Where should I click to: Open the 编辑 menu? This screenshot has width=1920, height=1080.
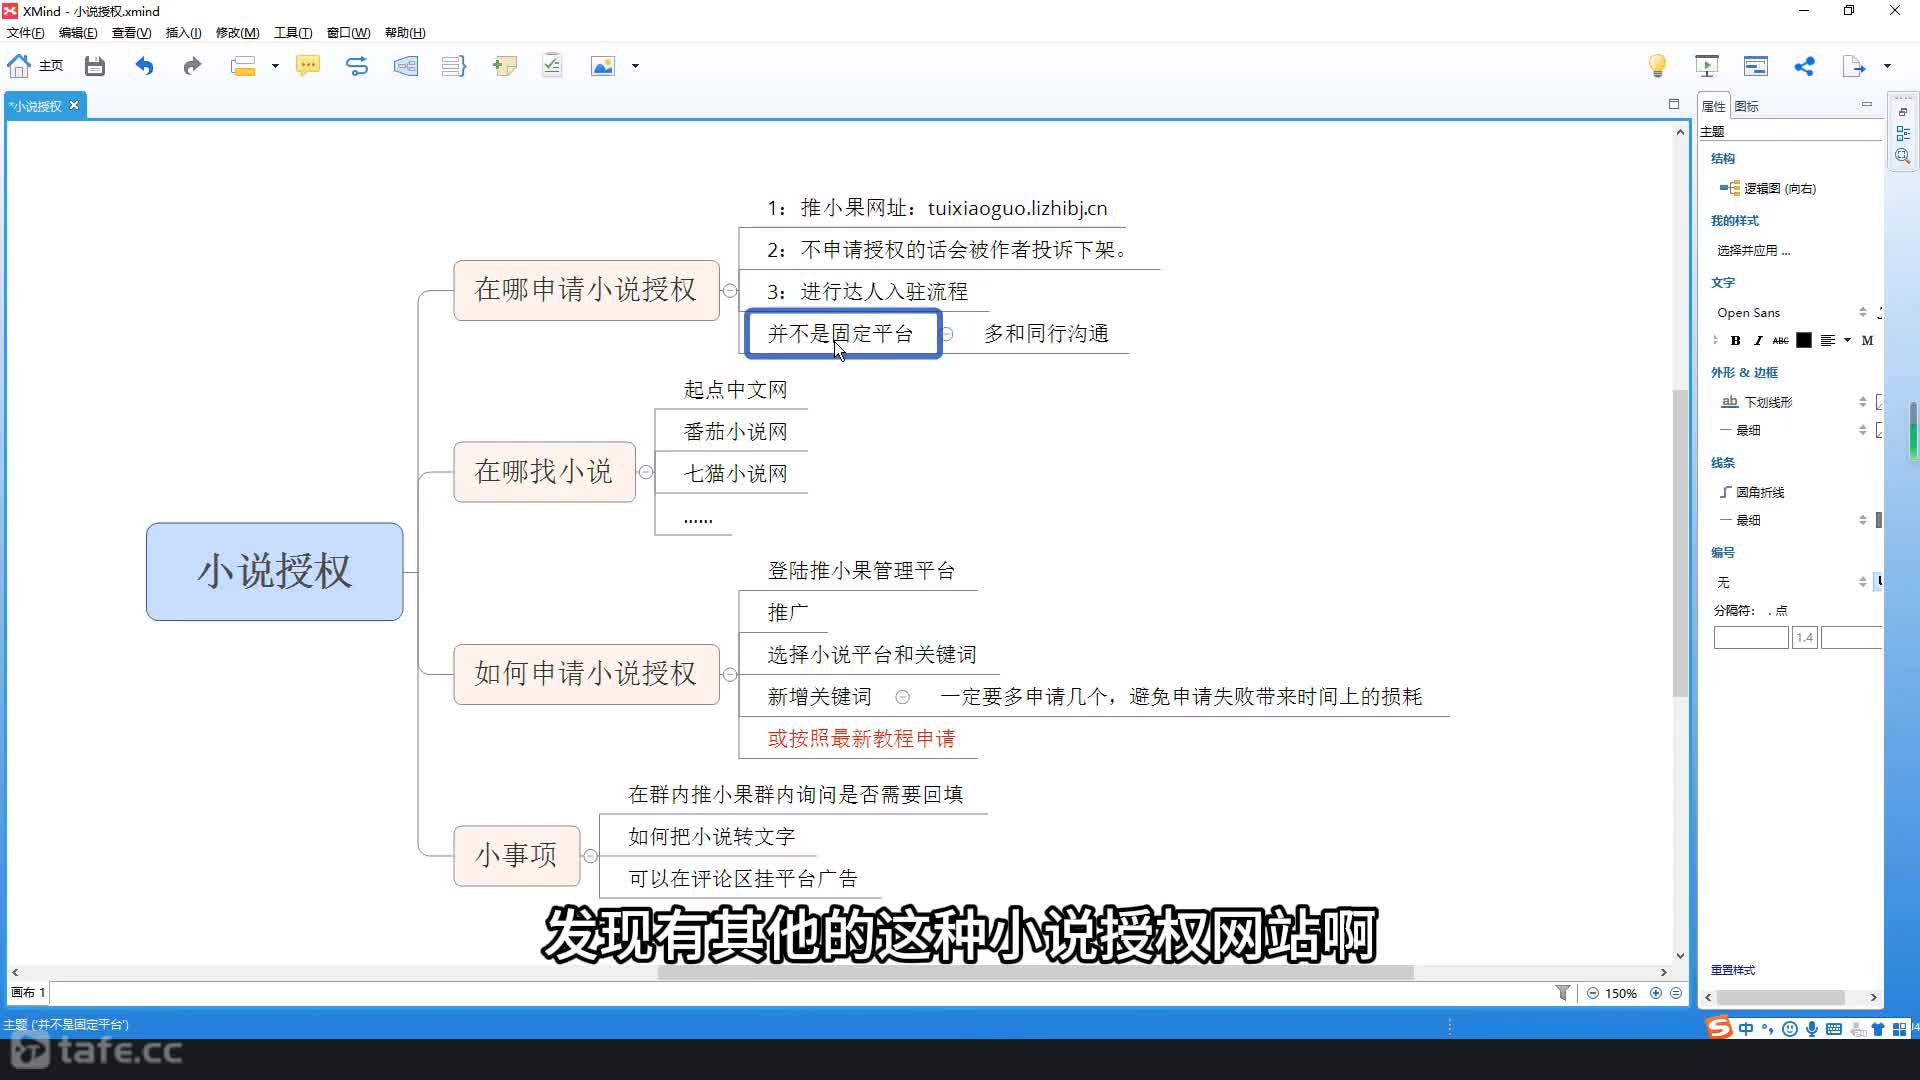click(78, 33)
